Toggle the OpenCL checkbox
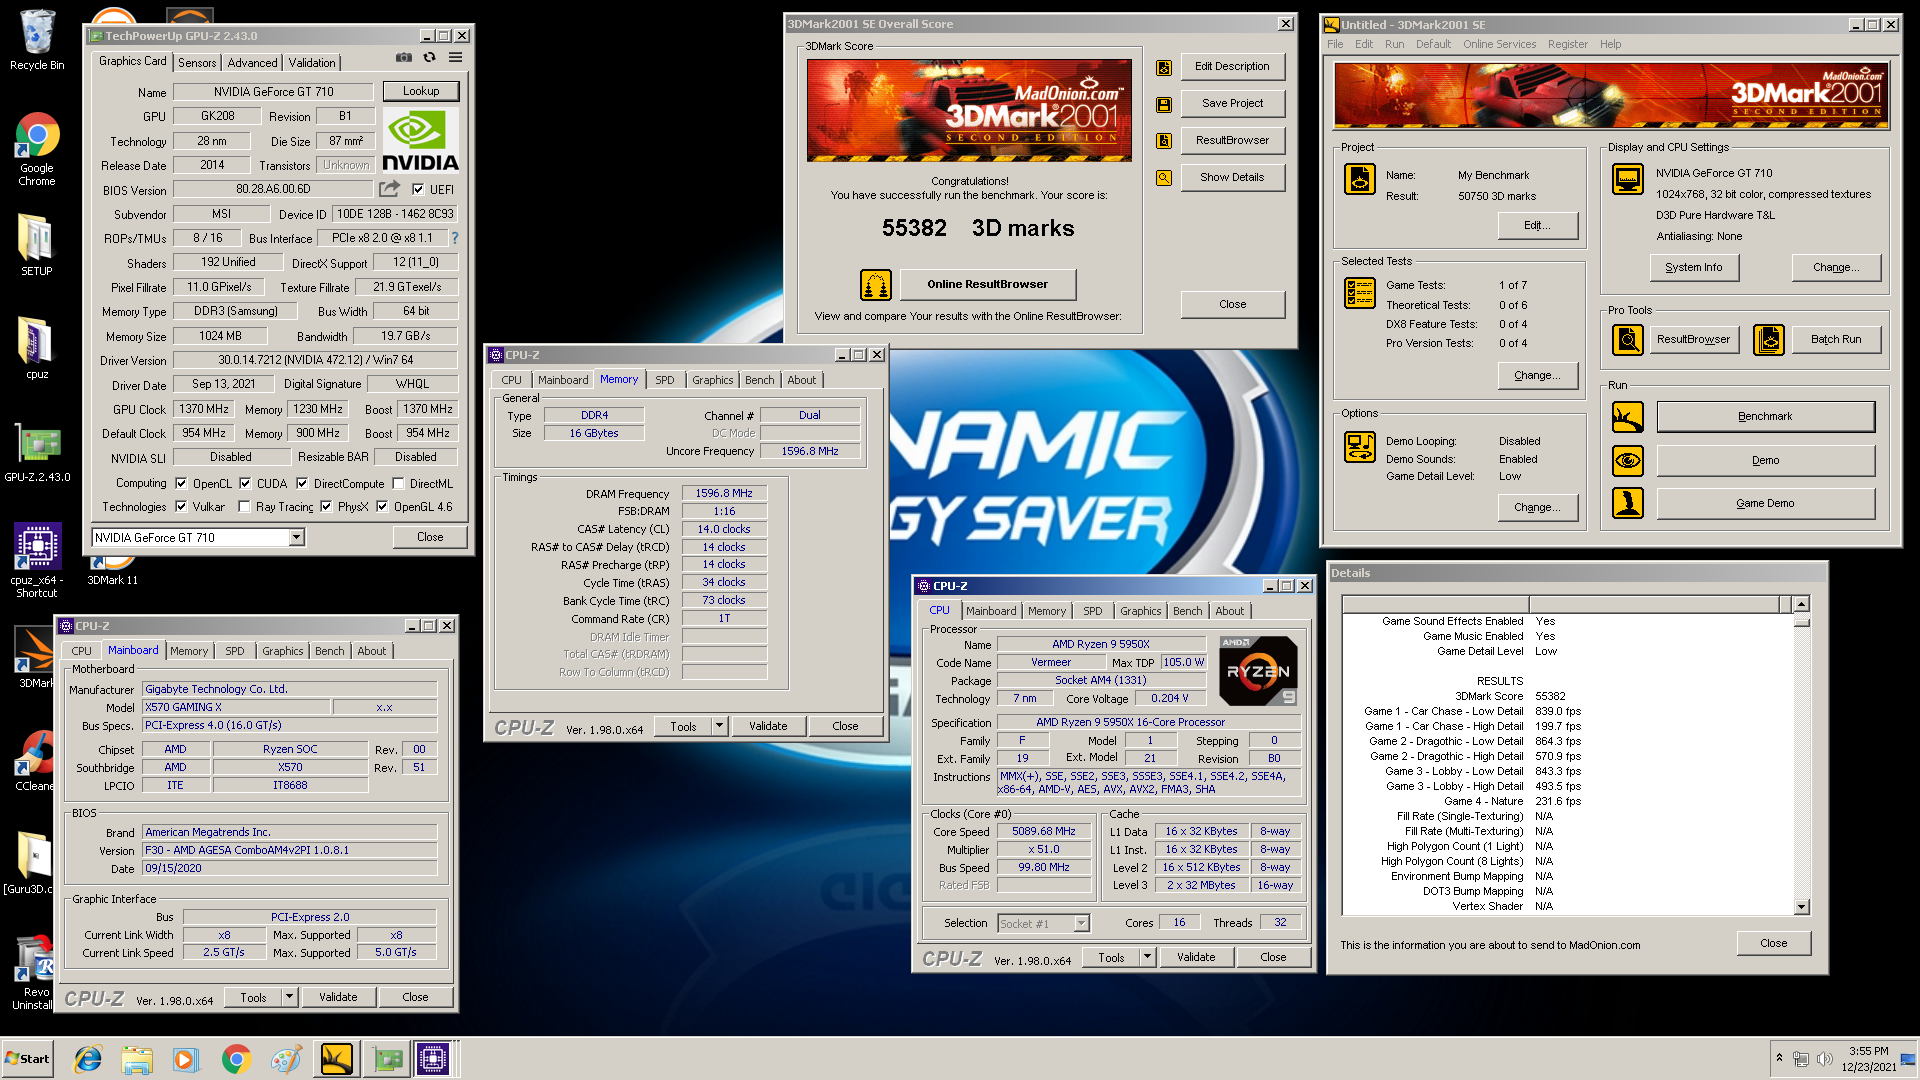1920x1080 pixels. click(181, 483)
